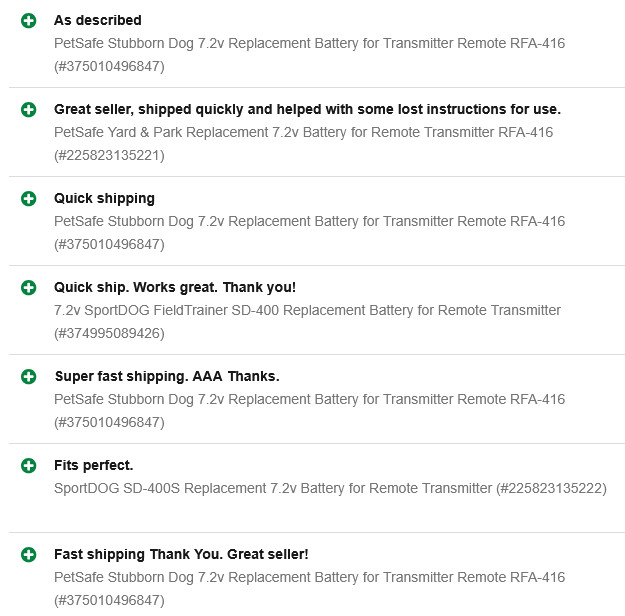
Task: Click the "Super fast shipping. AAA Thanks." comment
Action: pos(166,376)
